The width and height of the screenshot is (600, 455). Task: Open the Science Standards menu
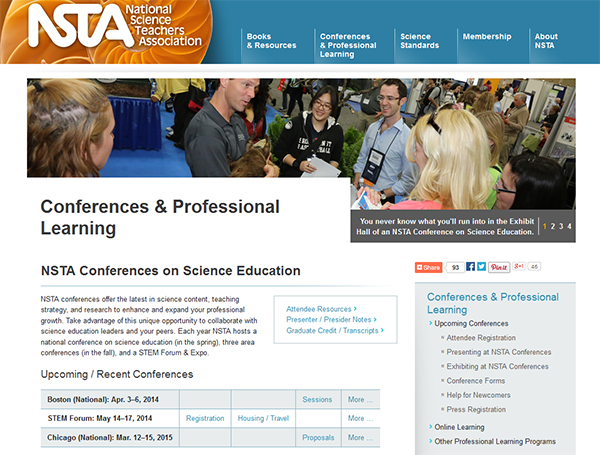tap(419, 41)
